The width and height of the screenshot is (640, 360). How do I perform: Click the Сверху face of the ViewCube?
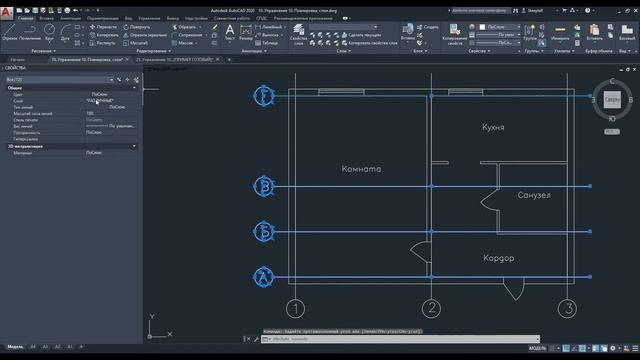[612, 100]
